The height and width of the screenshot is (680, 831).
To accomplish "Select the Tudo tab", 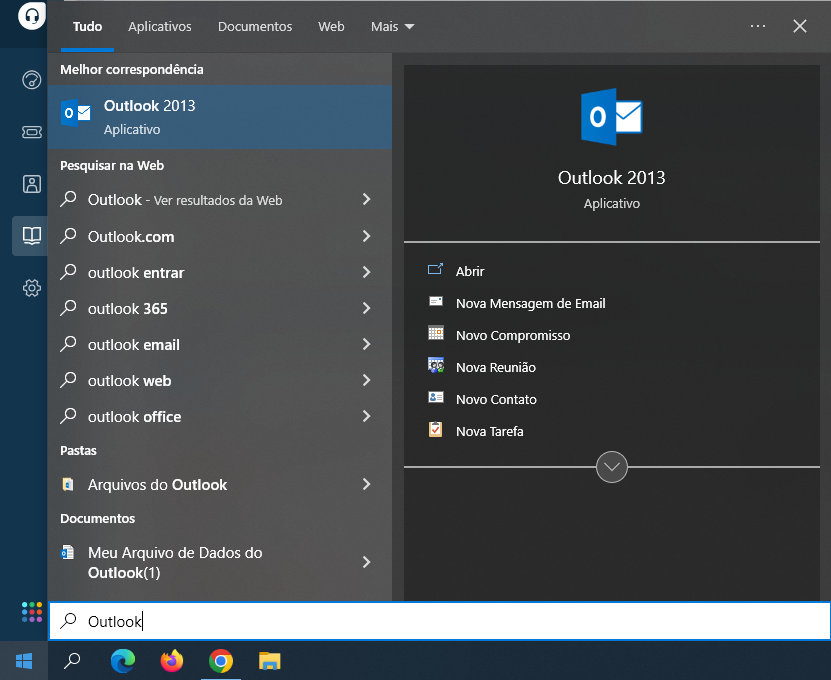I will tap(87, 27).
